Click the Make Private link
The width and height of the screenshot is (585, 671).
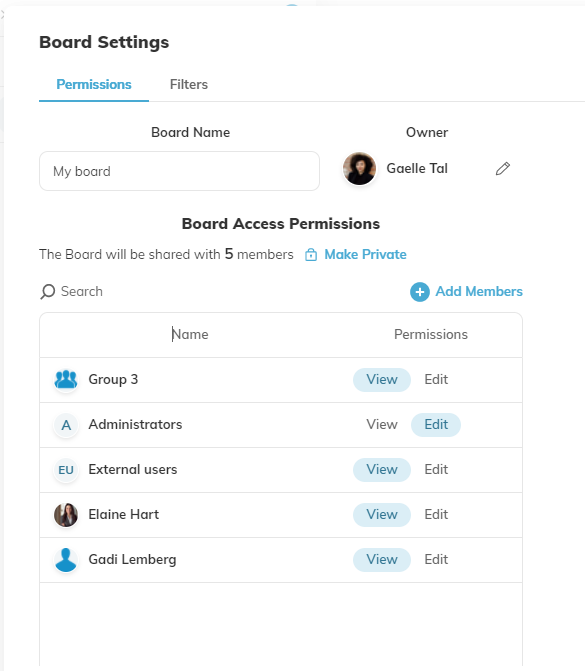point(365,255)
